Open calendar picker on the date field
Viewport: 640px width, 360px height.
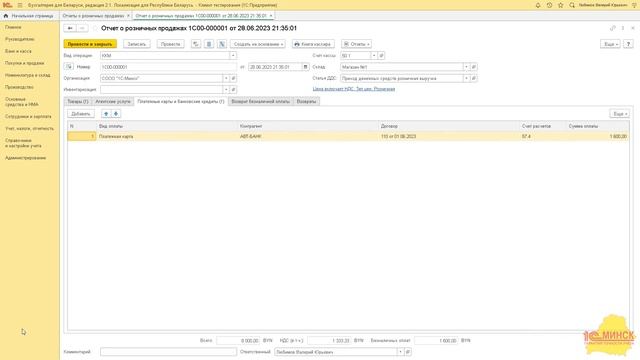(x=305, y=67)
